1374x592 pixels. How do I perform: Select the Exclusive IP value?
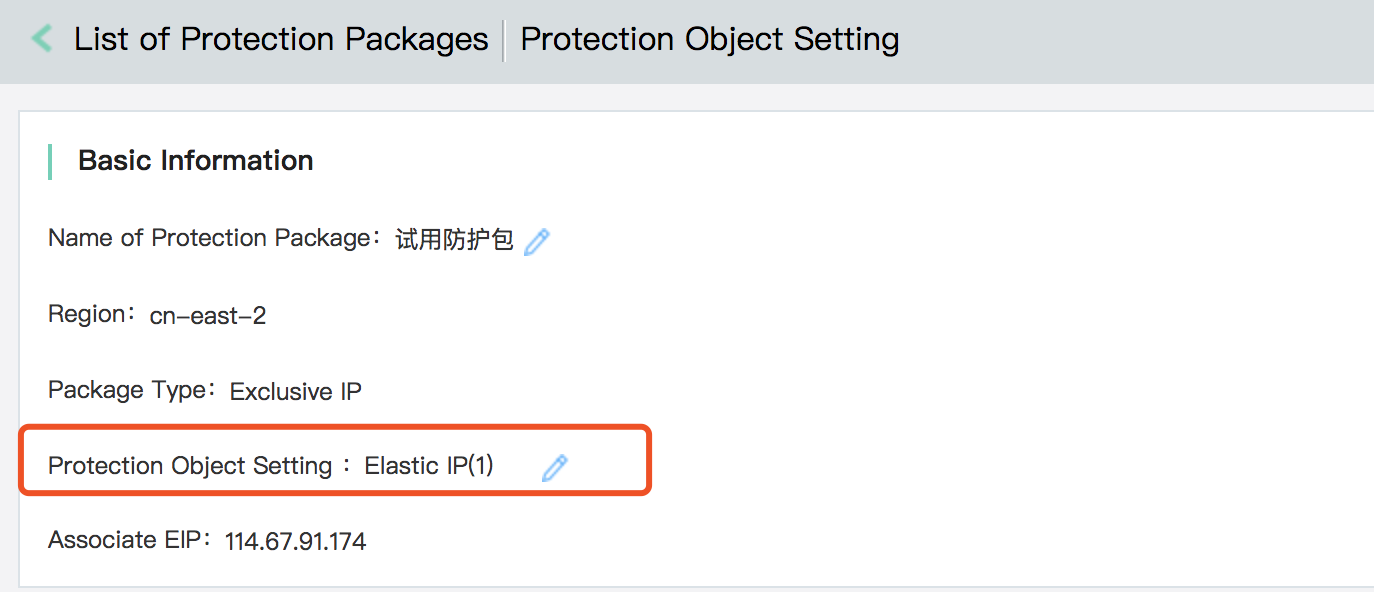point(296,392)
